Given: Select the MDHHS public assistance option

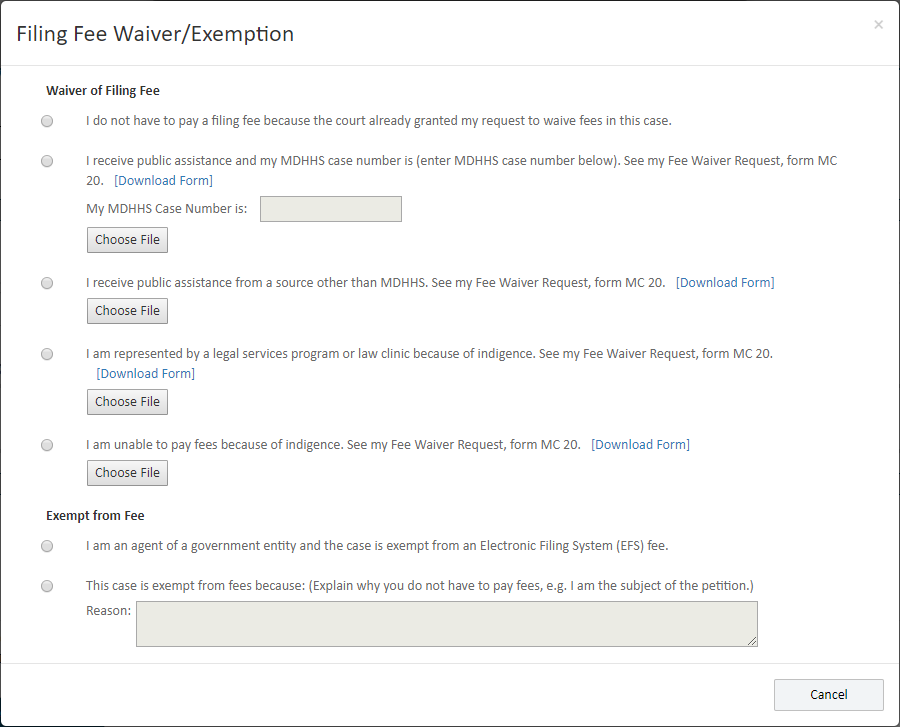Looking at the screenshot, I should (46, 160).
